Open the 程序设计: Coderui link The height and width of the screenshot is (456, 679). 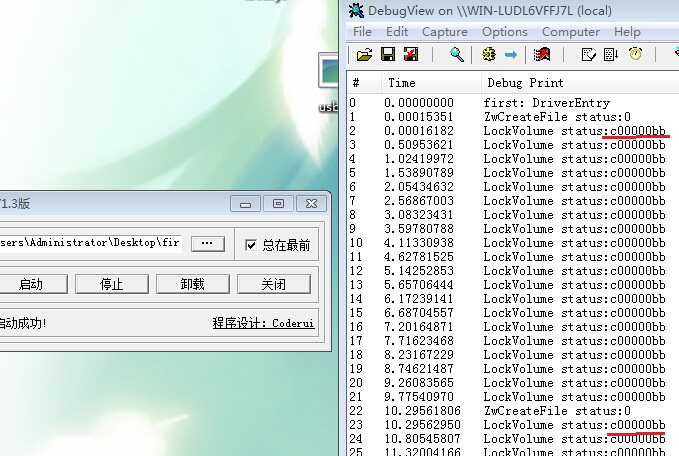coord(263,323)
